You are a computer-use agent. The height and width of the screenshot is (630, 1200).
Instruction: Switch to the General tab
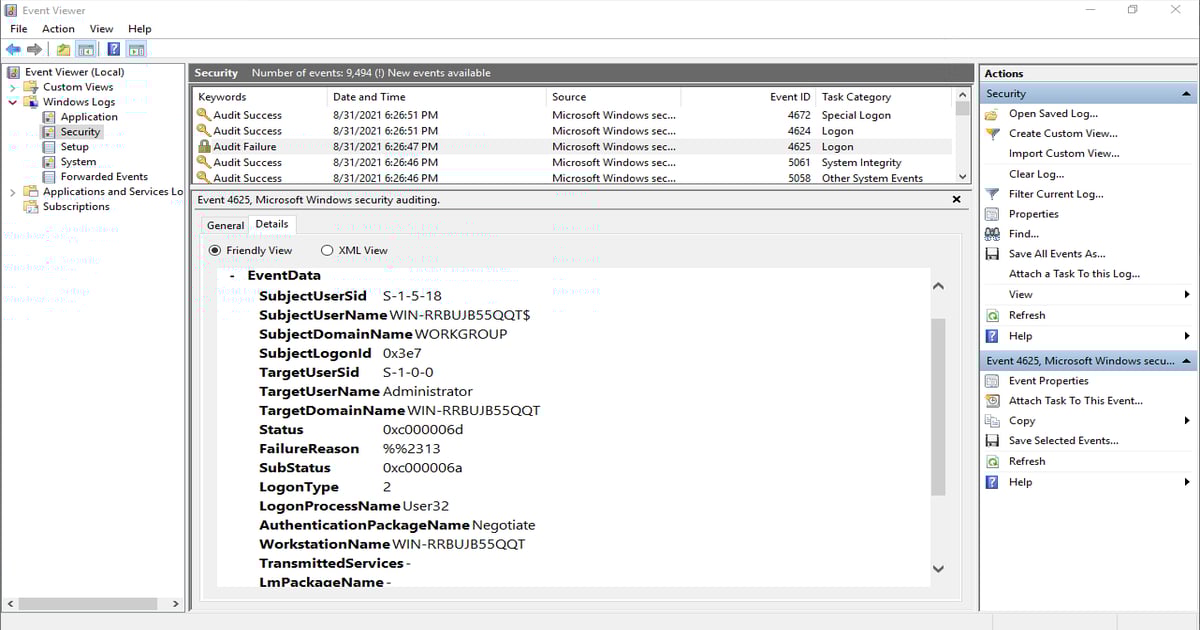(x=224, y=225)
